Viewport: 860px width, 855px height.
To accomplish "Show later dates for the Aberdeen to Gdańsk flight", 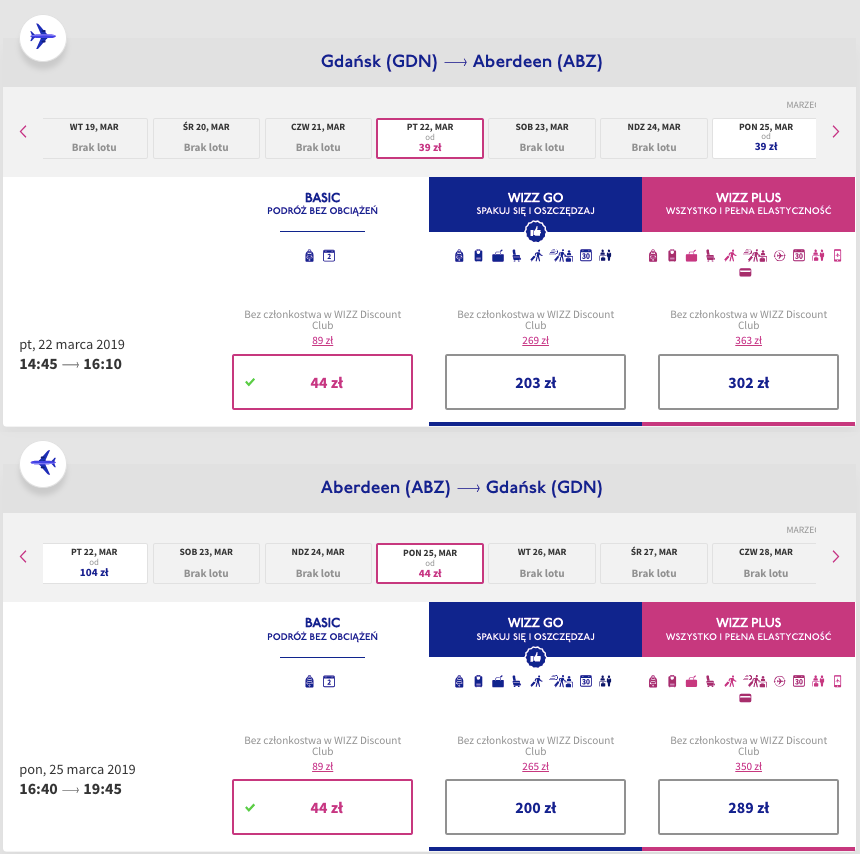I will (836, 558).
